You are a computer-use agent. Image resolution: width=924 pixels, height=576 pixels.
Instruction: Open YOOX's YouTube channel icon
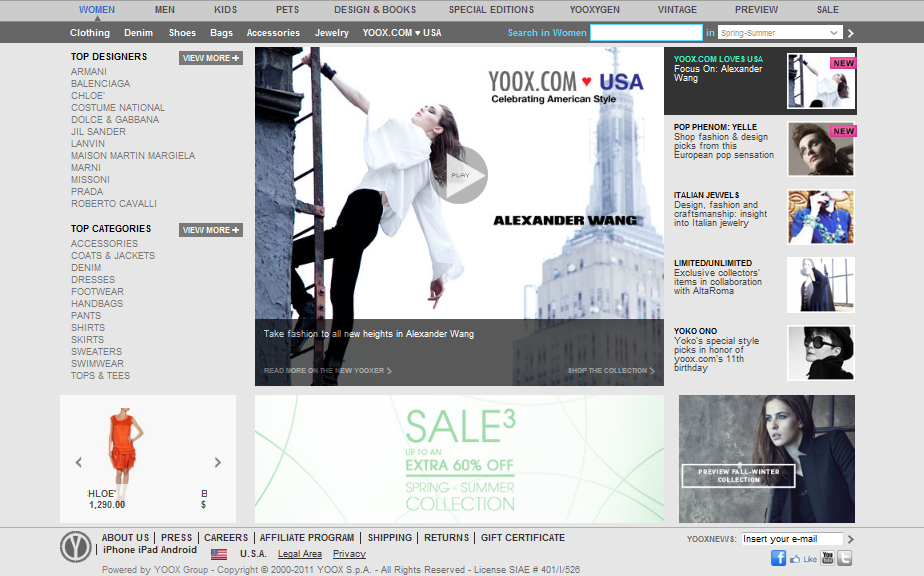coord(827,557)
